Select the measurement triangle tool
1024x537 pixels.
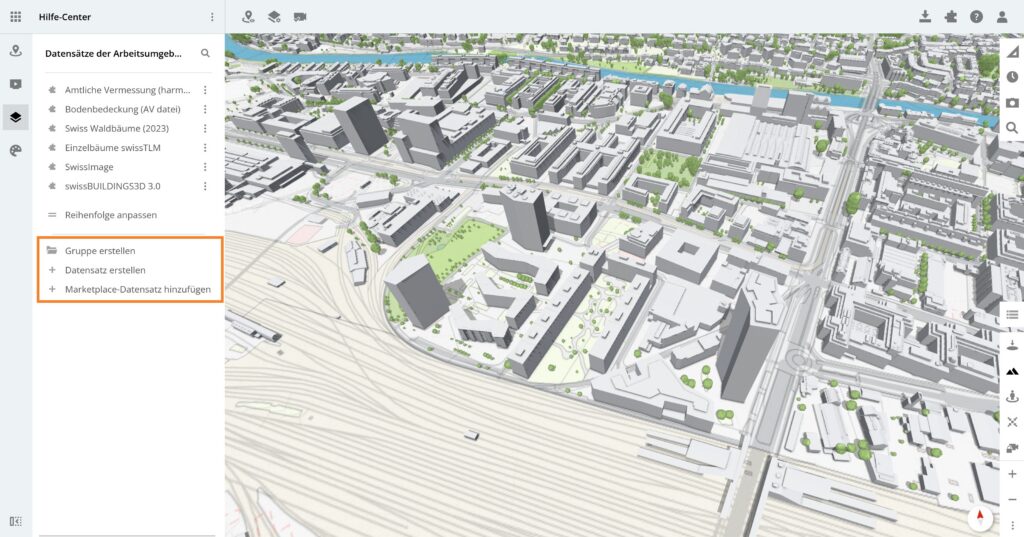1012,52
